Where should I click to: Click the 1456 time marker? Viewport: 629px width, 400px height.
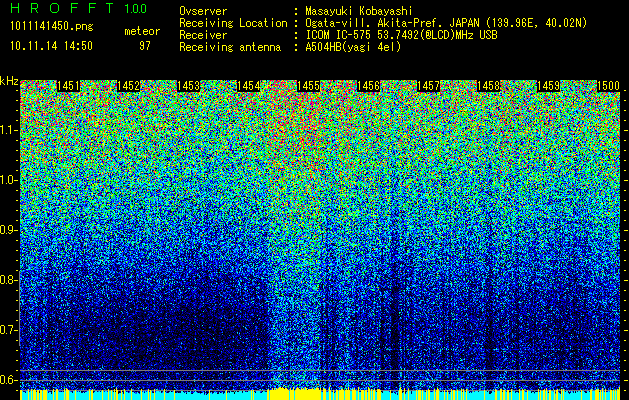point(369,86)
